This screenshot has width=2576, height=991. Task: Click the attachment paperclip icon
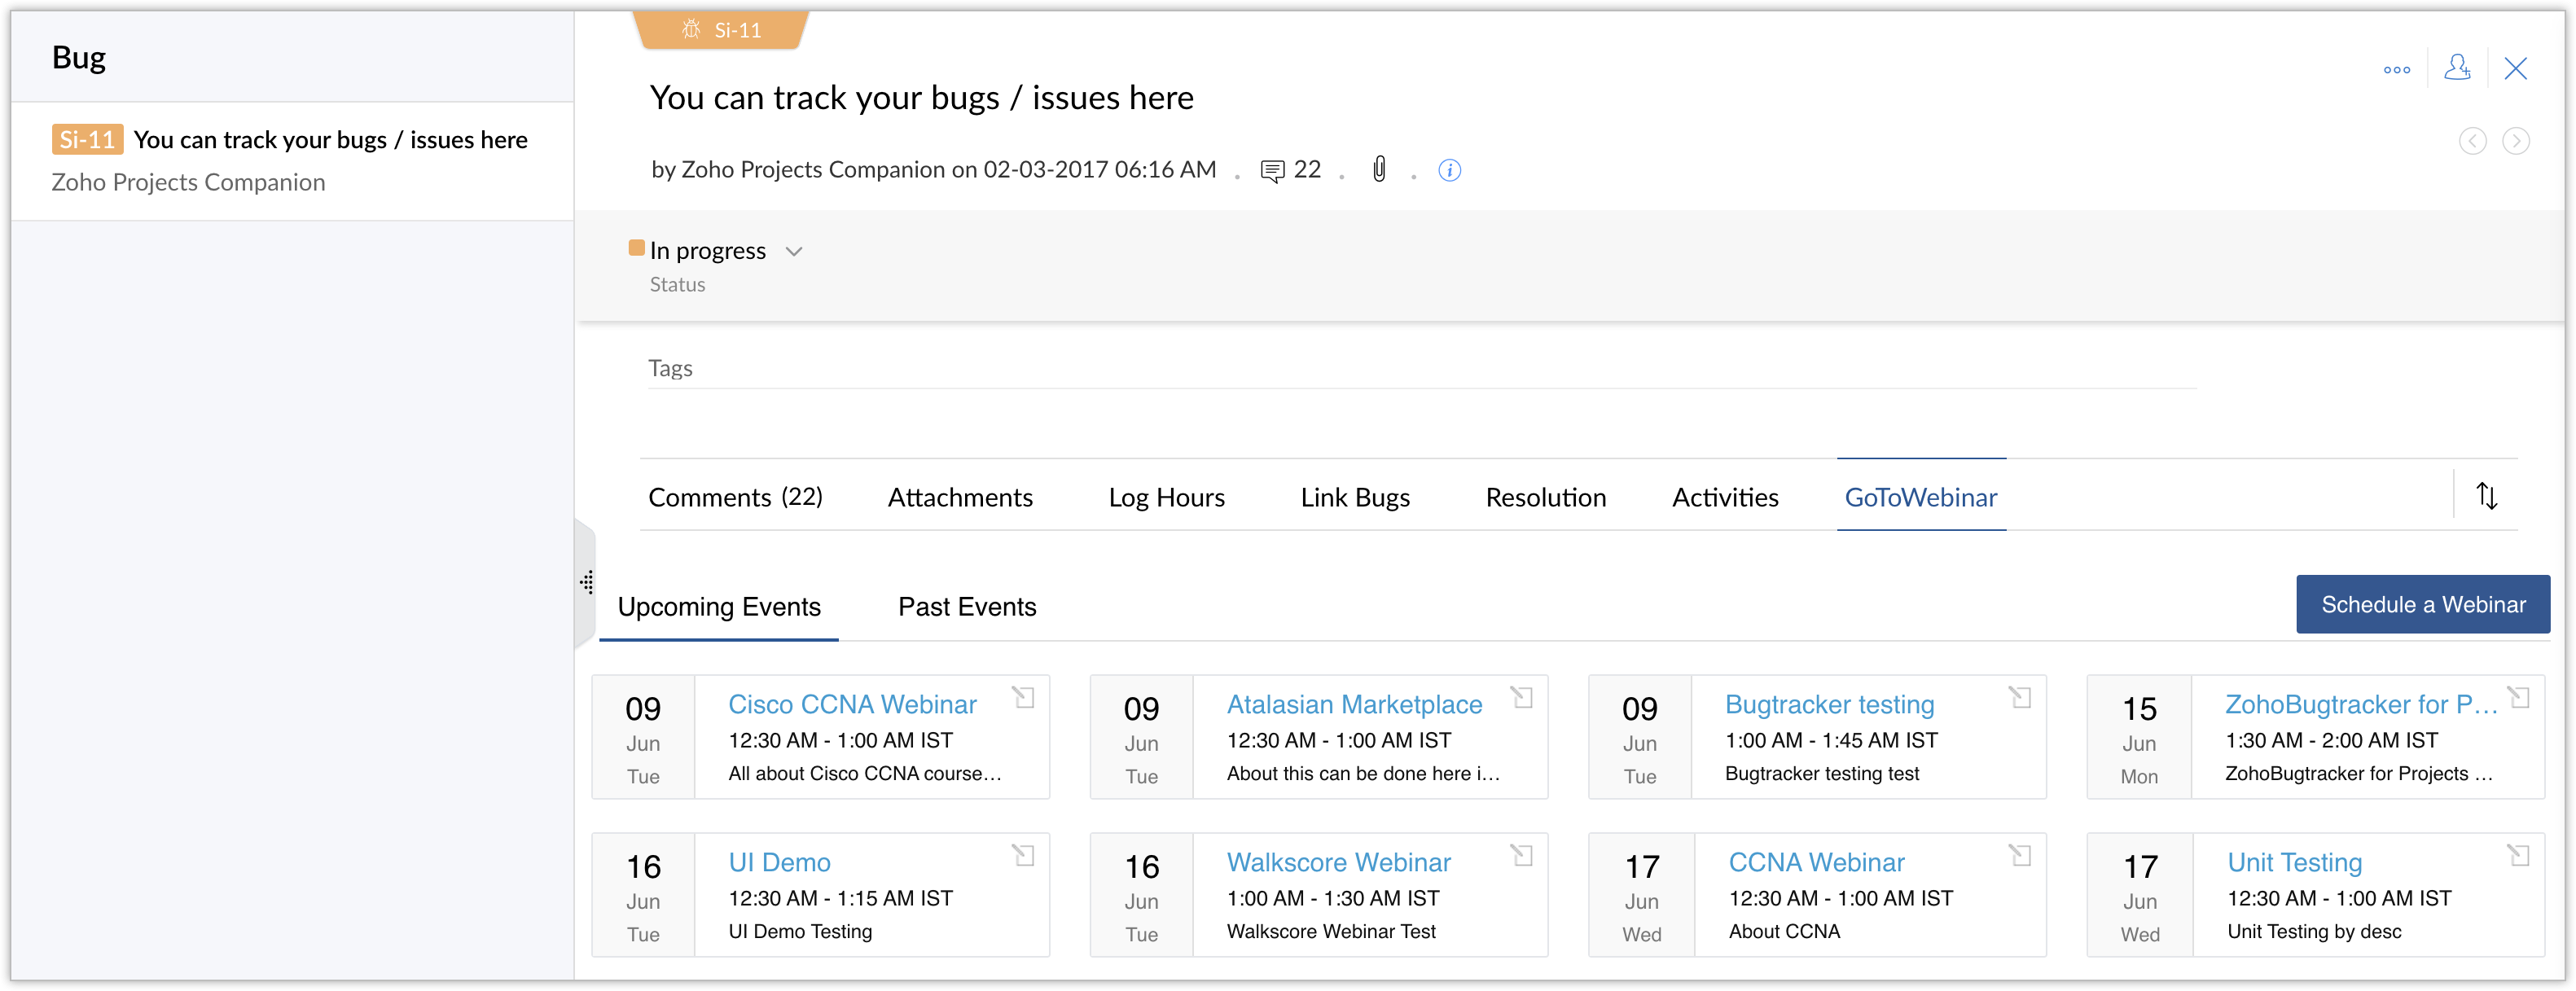pyautogui.click(x=1379, y=169)
